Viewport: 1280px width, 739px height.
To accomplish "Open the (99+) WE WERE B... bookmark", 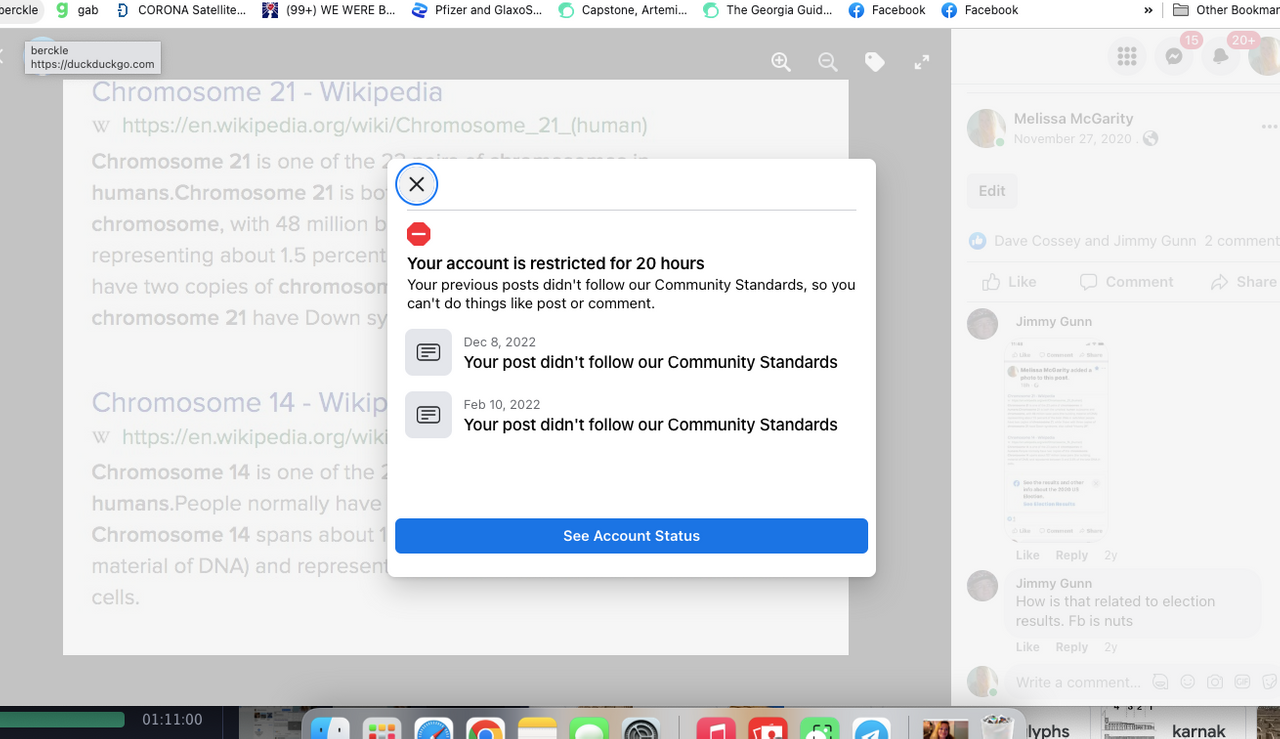I will [x=328, y=10].
